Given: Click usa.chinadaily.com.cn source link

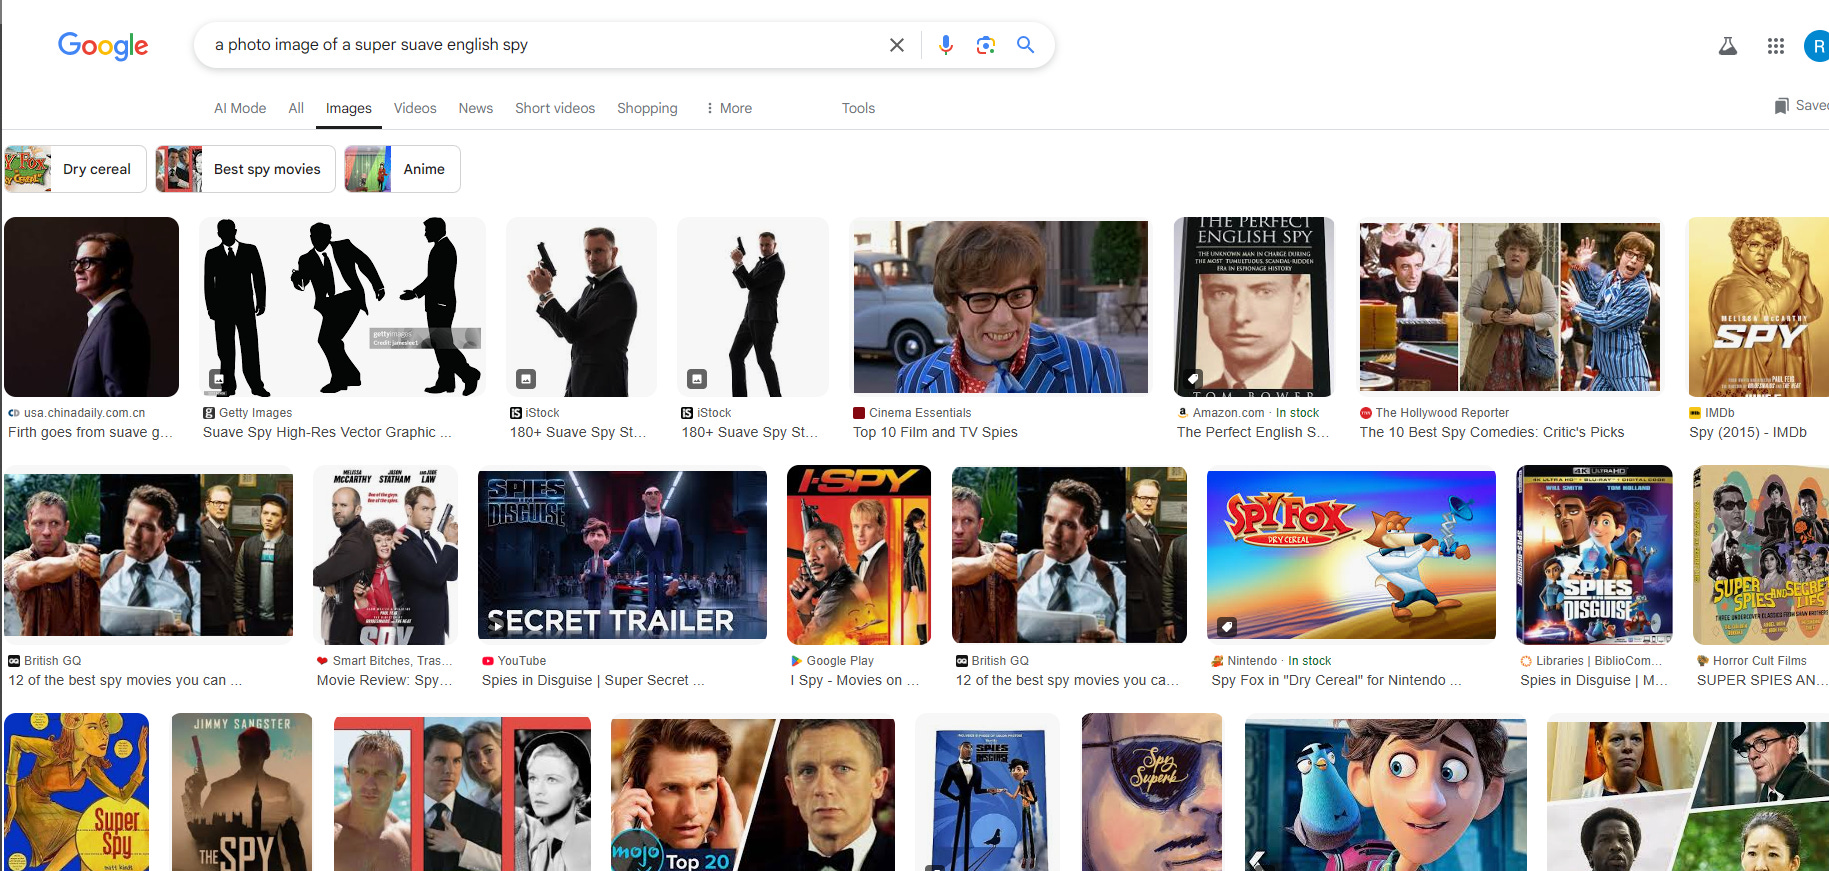Looking at the screenshot, I should (x=84, y=413).
